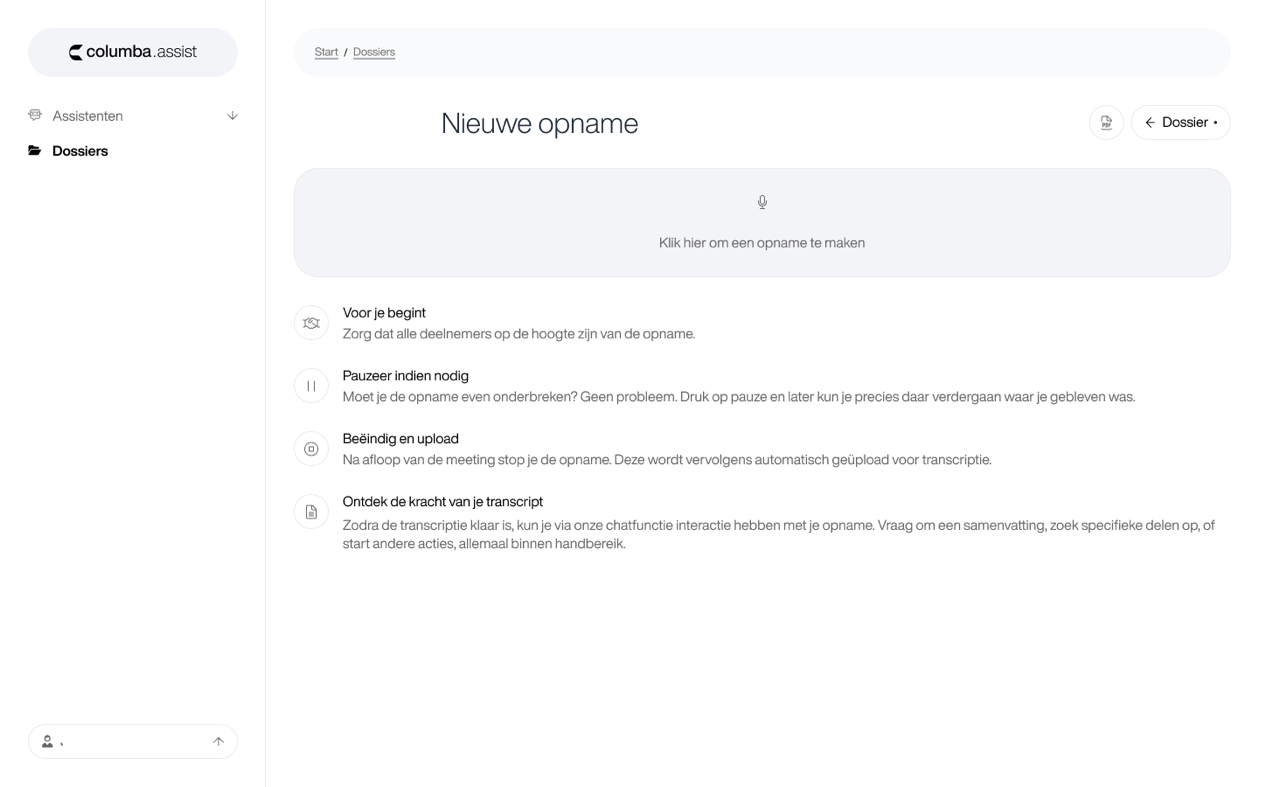This screenshot has width=1280, height=787.
Task: Click the 'Ontdek de kracht van je transcript' heading
Action: click(x=442, y=502)
